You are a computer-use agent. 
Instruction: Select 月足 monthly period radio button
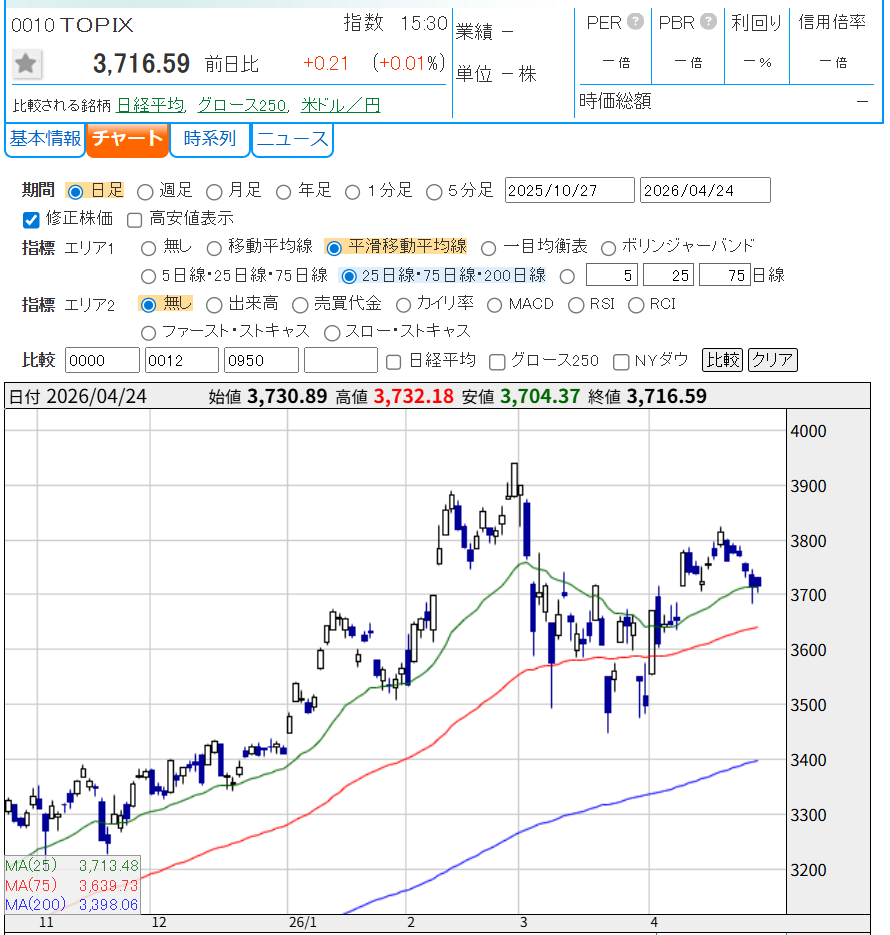click(214, 192)
